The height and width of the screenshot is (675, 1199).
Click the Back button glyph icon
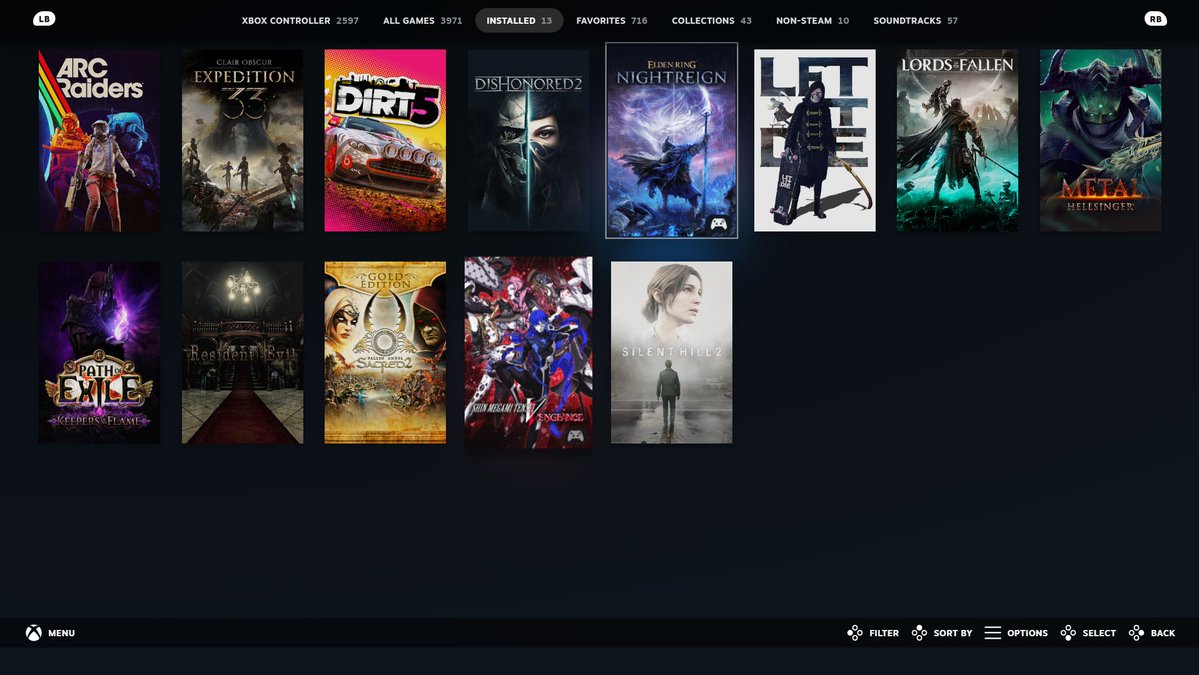1136,633
